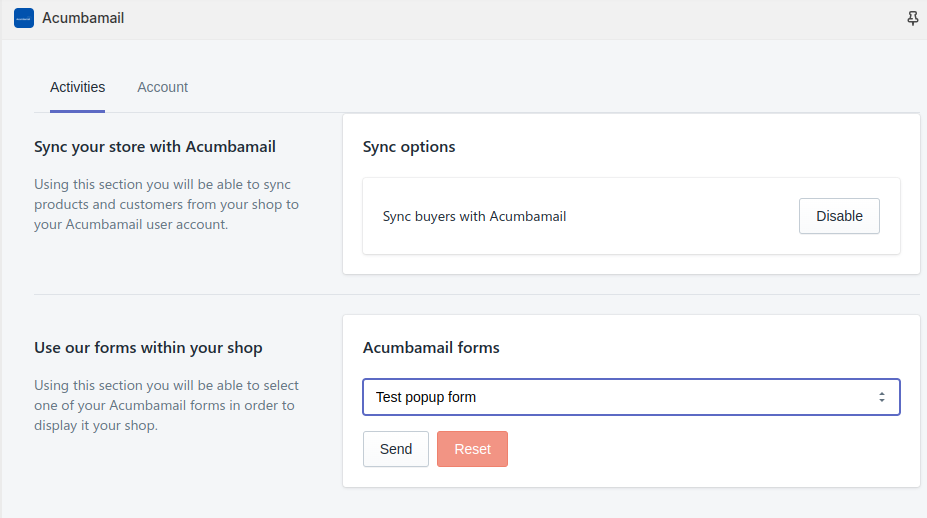Click the sync products and customers description

pos(166,204)
